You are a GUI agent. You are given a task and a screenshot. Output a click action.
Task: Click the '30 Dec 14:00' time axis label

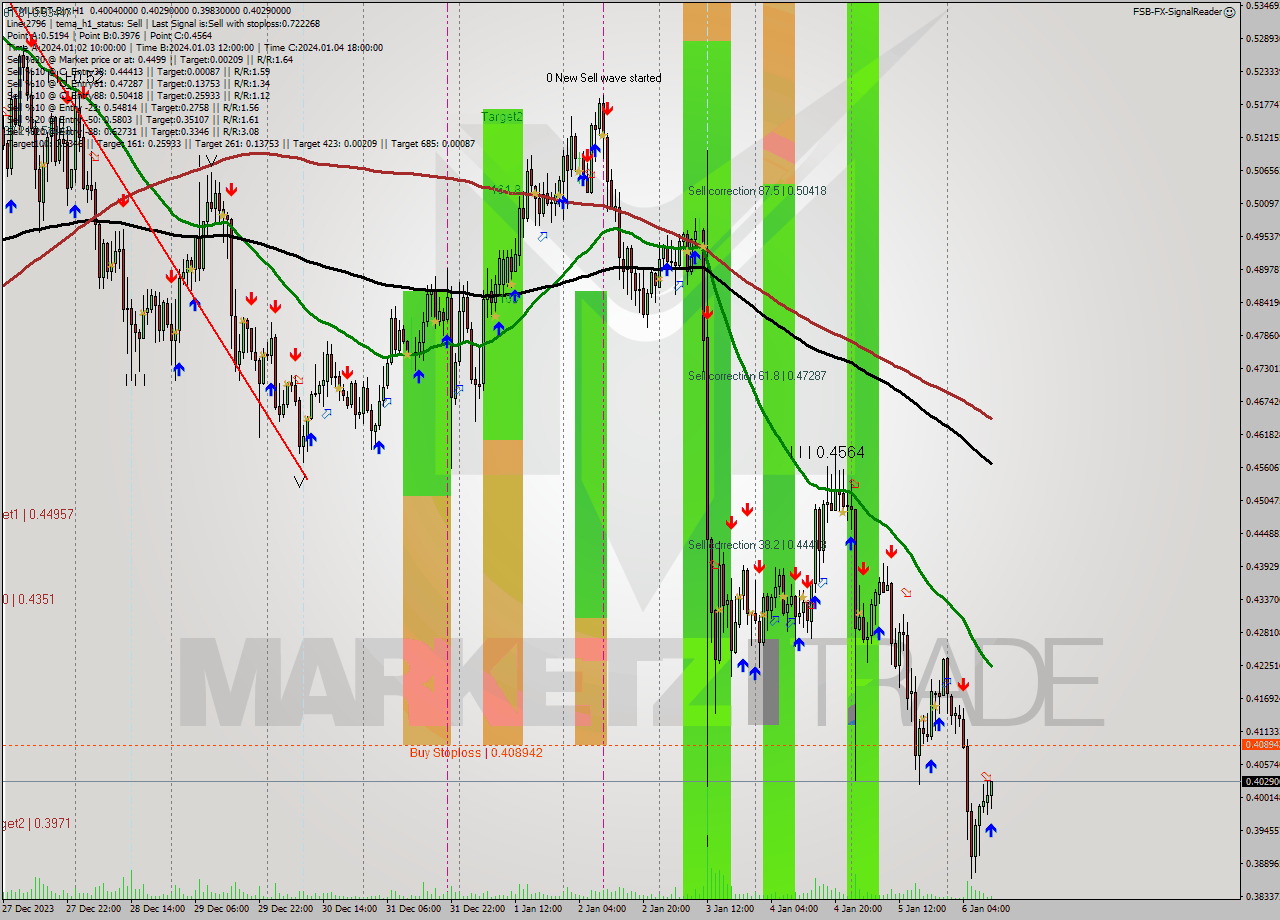tap(349, 909)
